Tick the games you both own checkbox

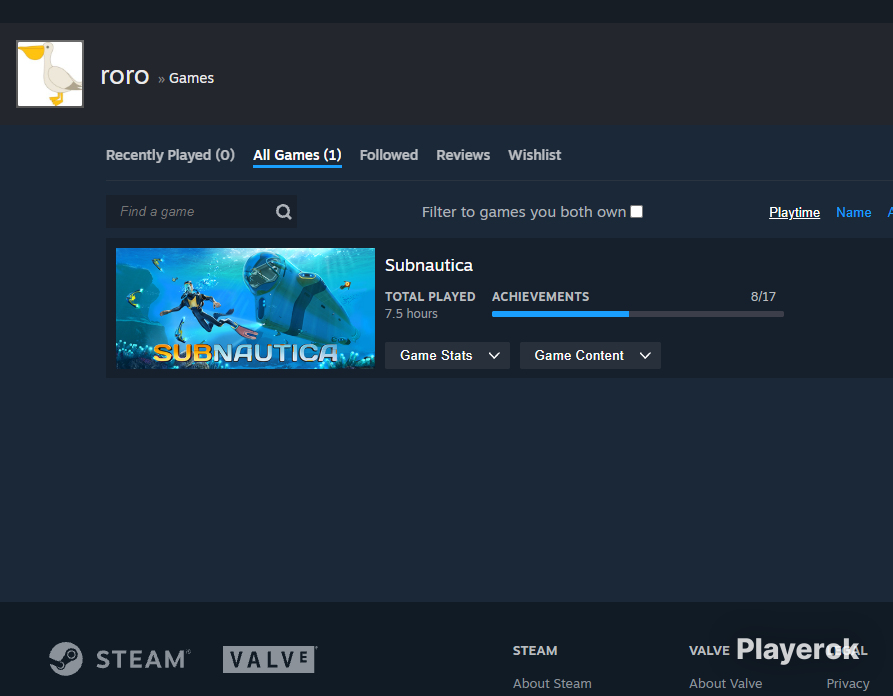(x=637, y=211)
